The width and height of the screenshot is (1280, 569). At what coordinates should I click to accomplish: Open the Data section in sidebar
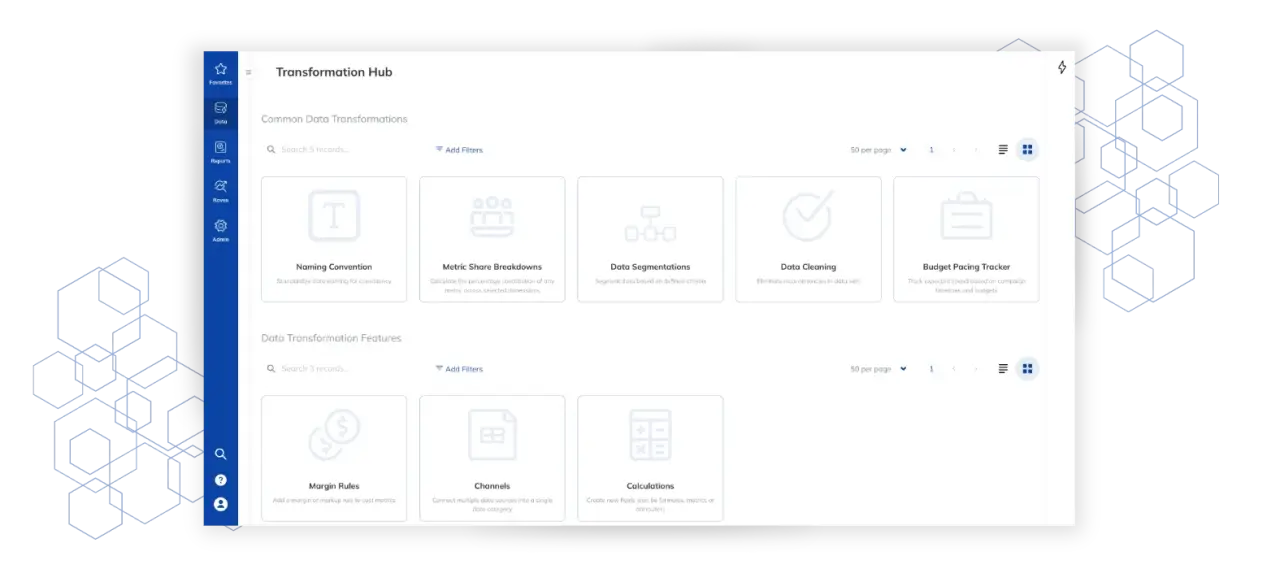point(221,112)
